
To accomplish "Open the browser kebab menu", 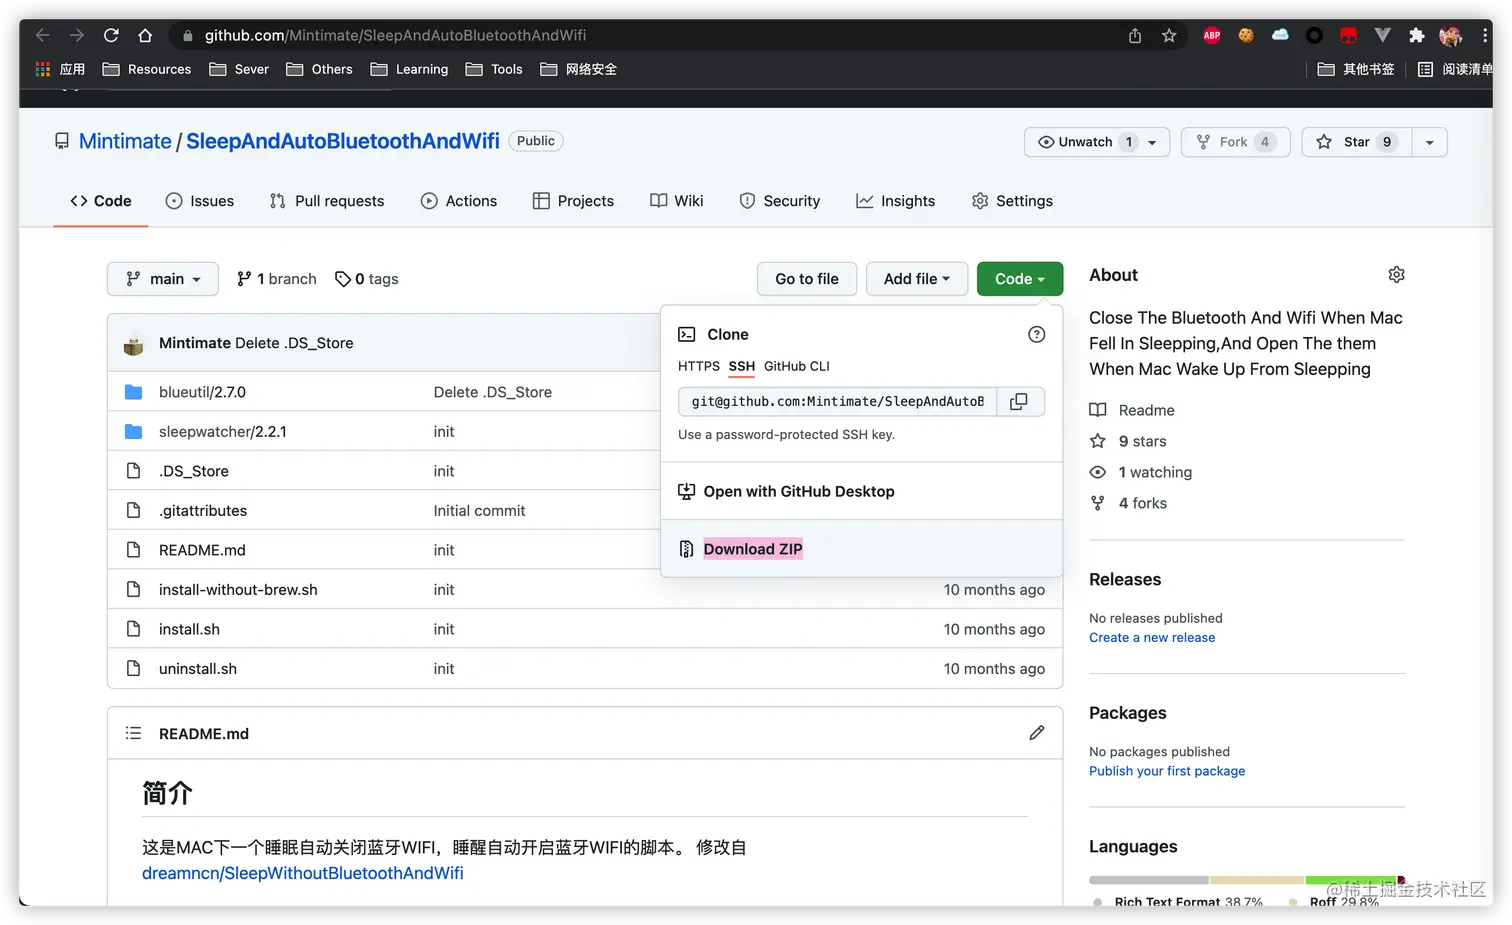I will tap(1485, 35).
